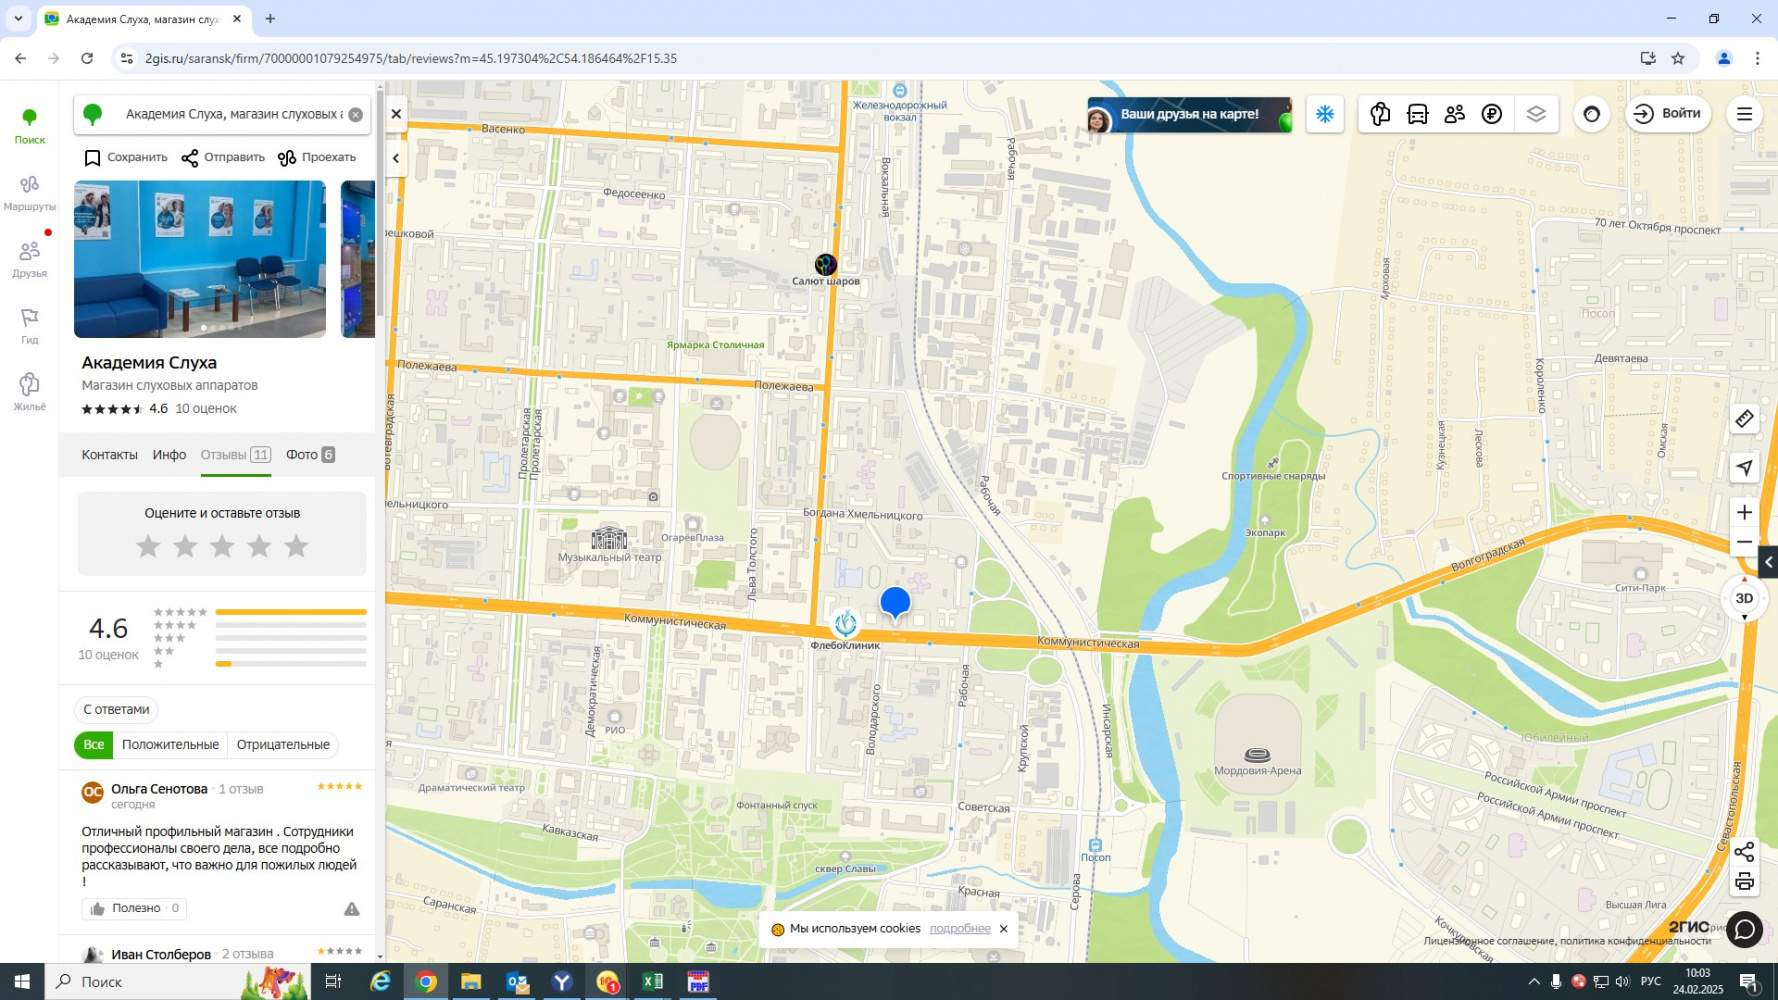Click the ruler measurement tool icon

[1744, 419]
